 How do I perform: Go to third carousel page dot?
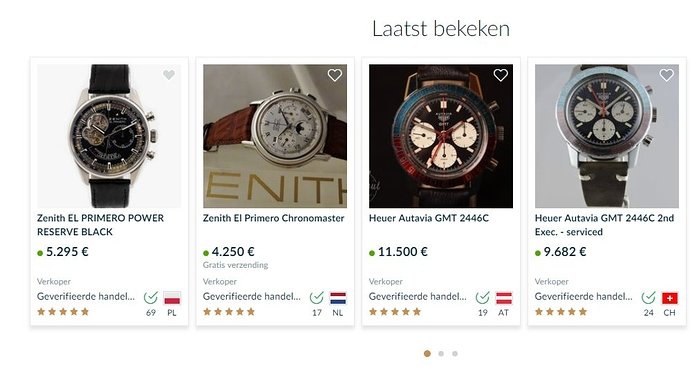click(455, 354)
